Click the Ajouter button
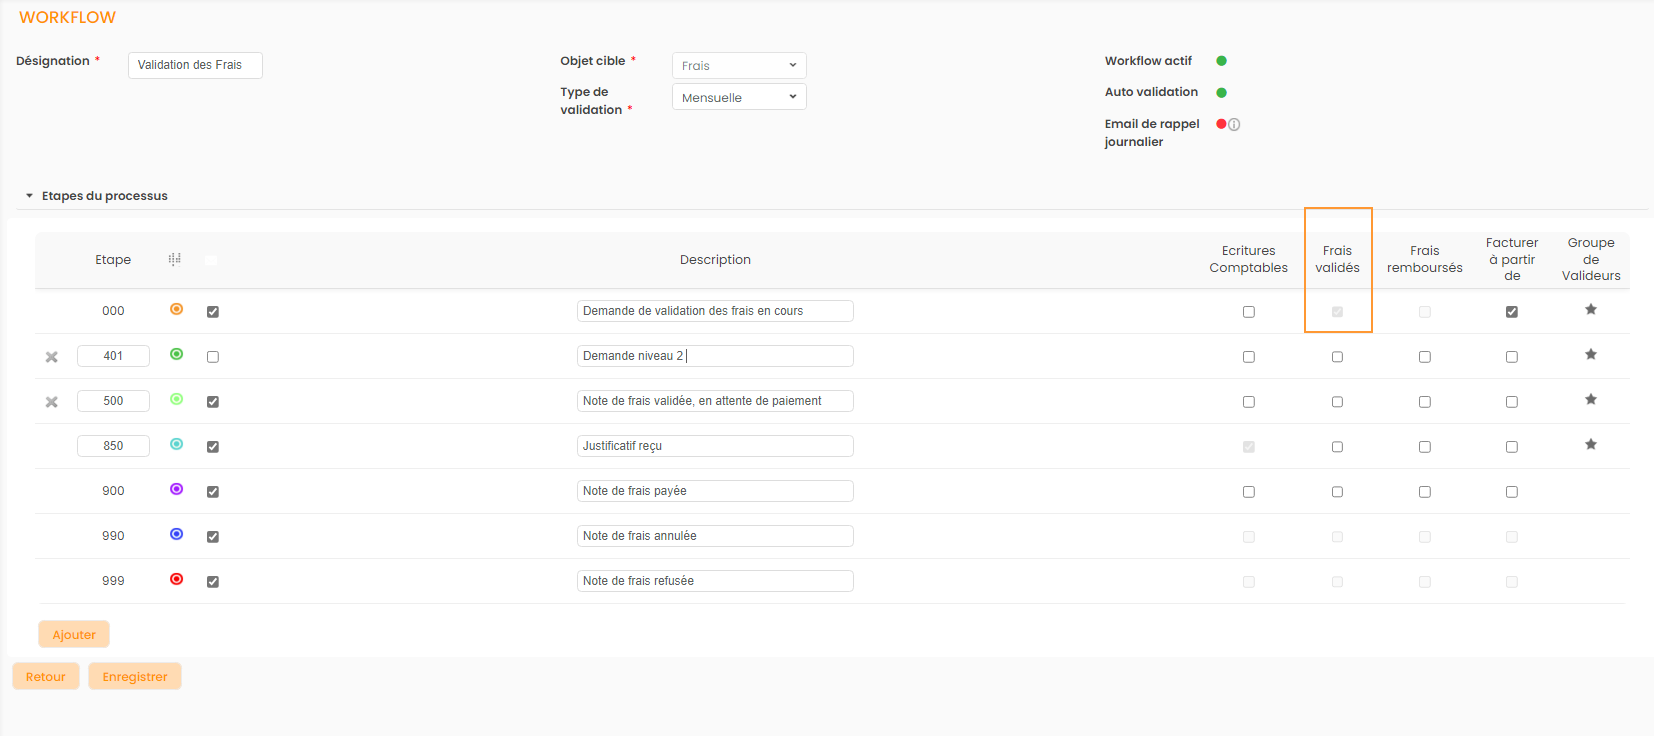Screen dimensions: 1654x736 (74, 635)
